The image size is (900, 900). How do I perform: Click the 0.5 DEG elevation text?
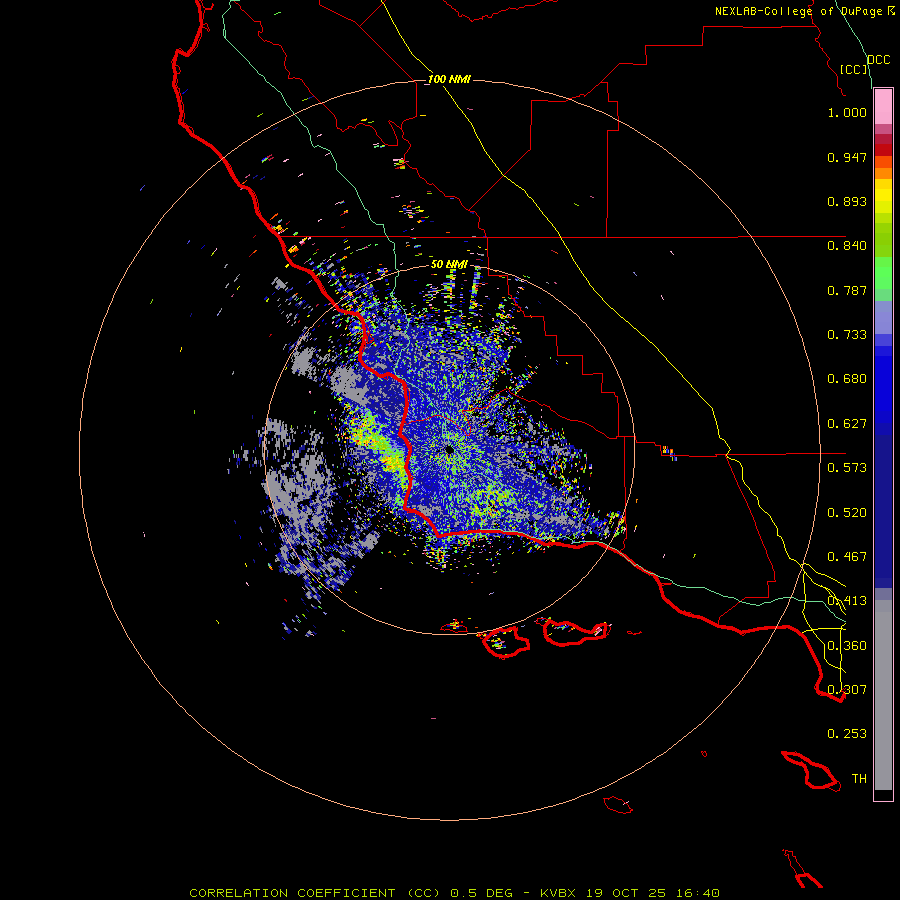tap(481, 893)
